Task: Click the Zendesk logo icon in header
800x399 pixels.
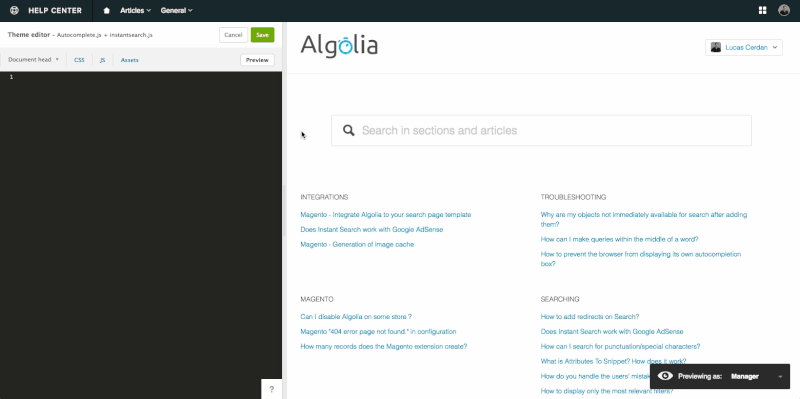Action: (14, 10)
